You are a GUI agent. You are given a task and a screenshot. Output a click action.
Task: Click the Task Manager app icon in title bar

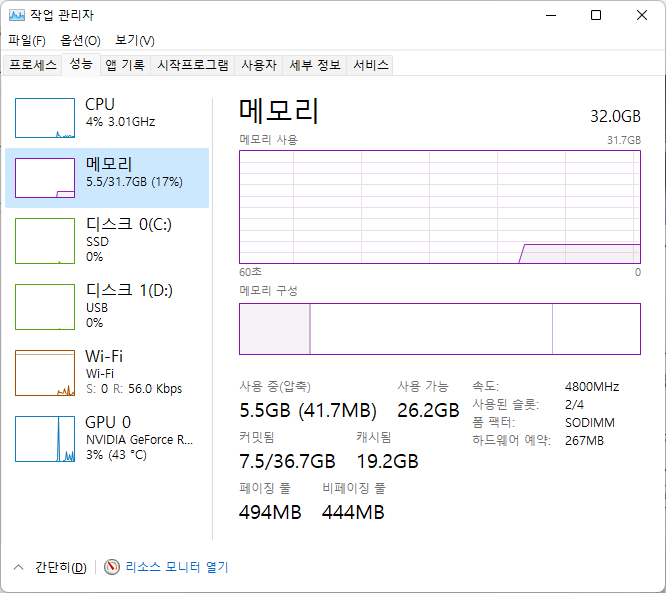tap(16, 15)
